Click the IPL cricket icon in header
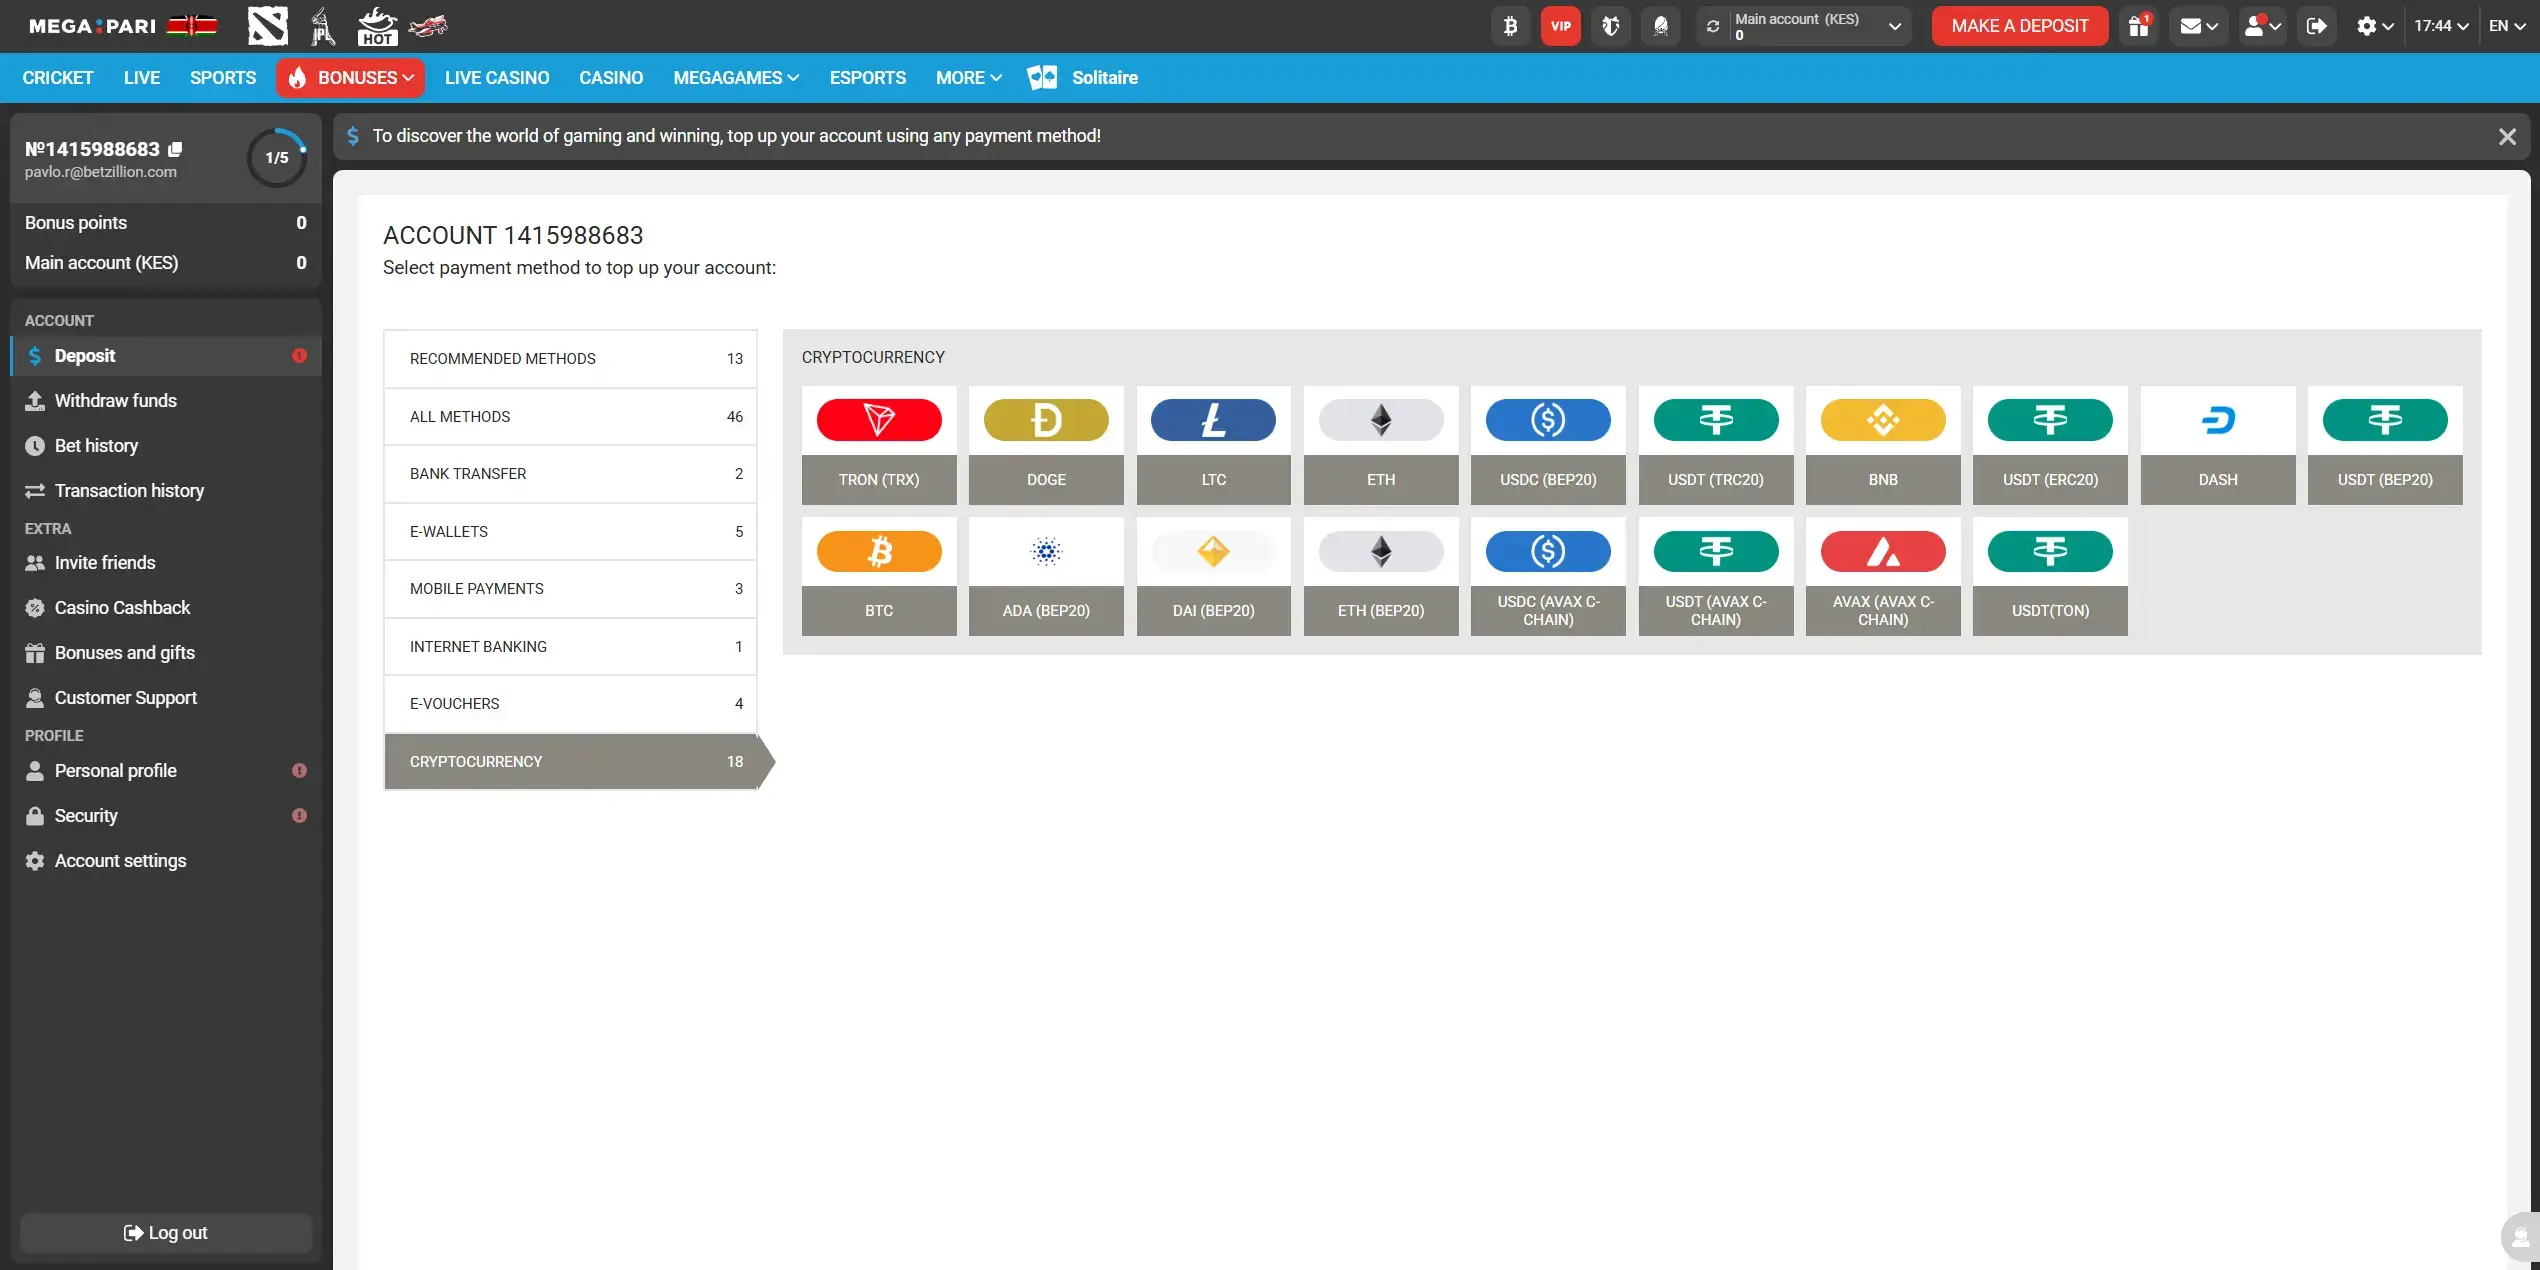This screenshot has height=1270, width=2540. pyautogui.click(x=322, y=26)
